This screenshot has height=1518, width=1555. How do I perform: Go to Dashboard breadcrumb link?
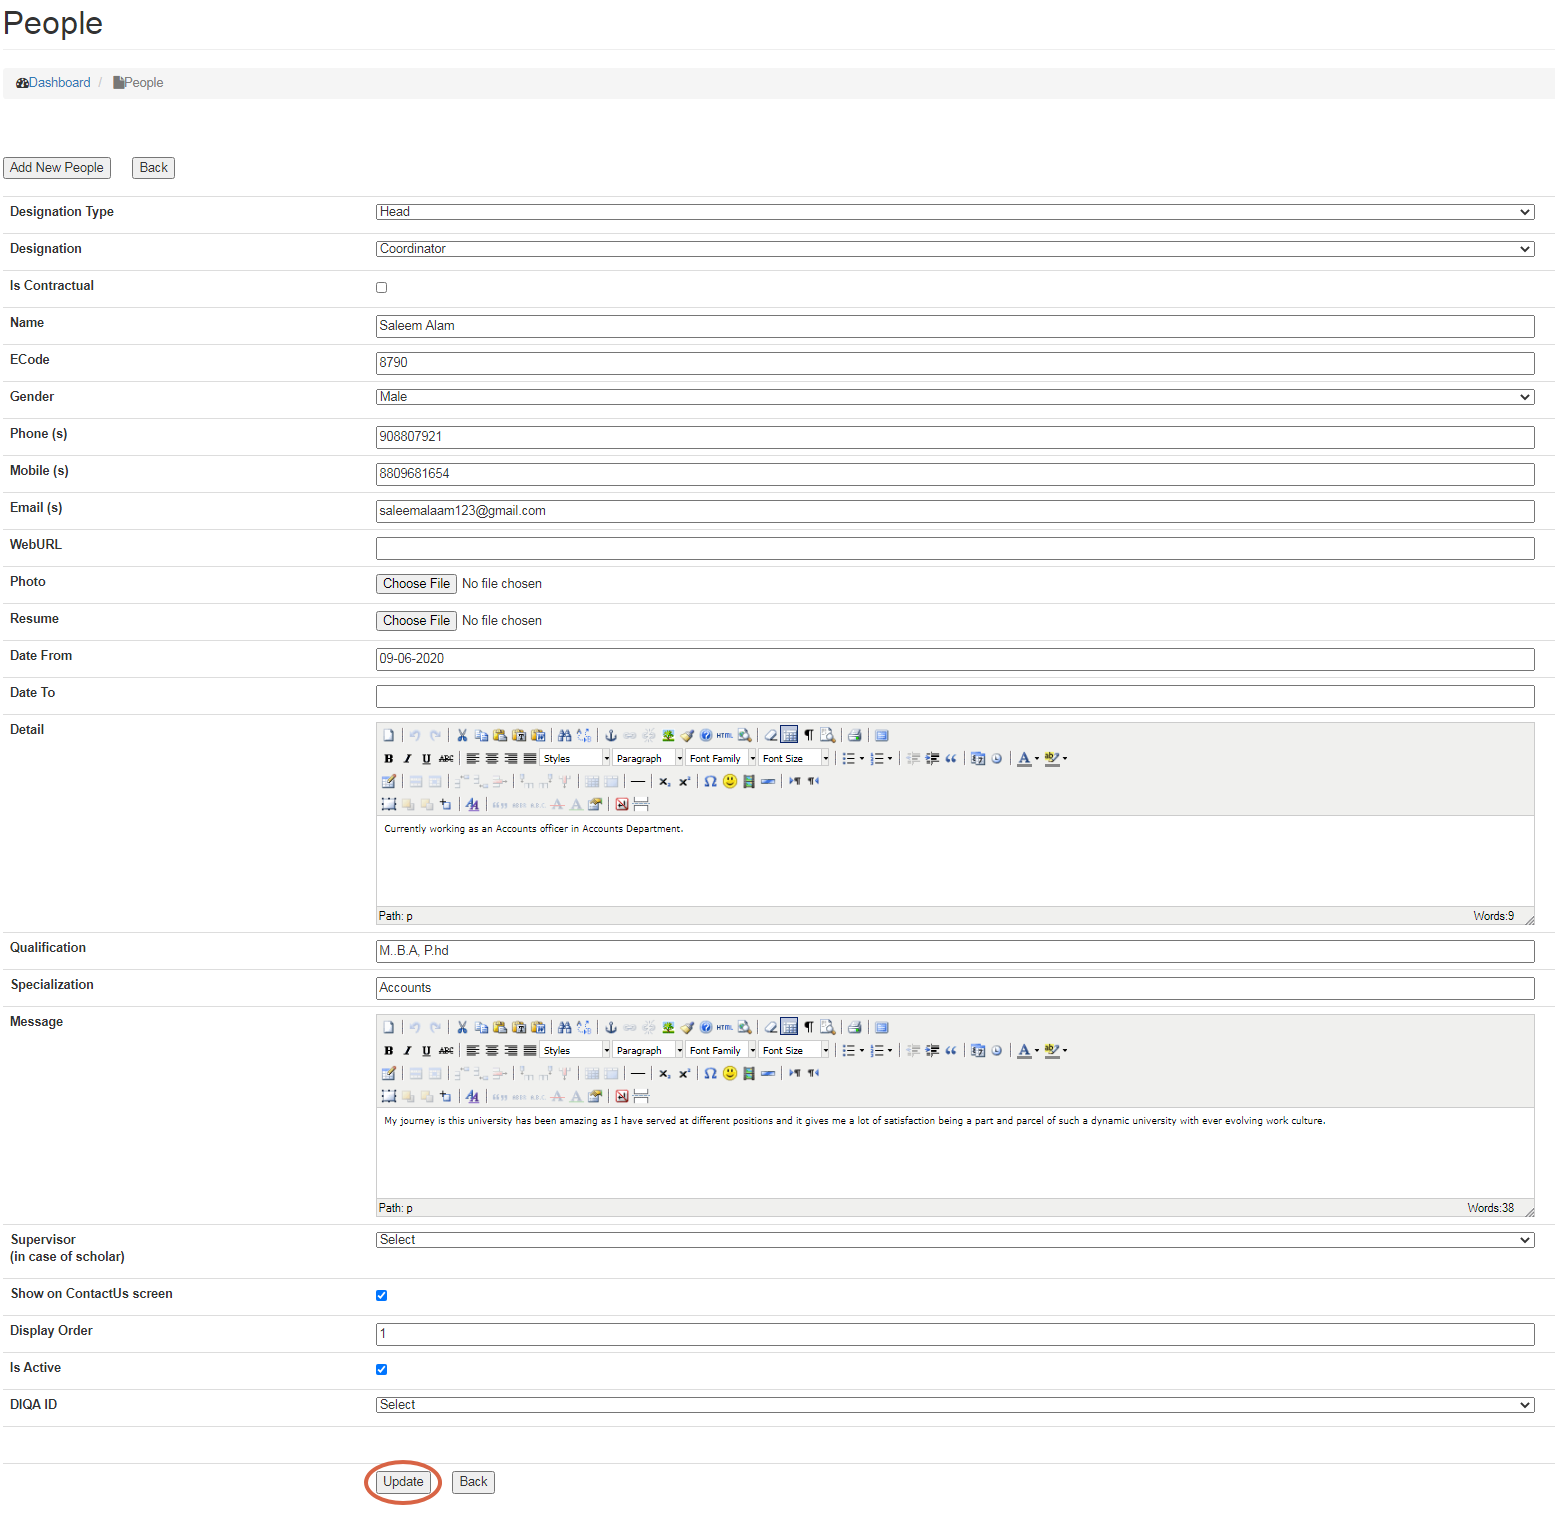[59, 83]
